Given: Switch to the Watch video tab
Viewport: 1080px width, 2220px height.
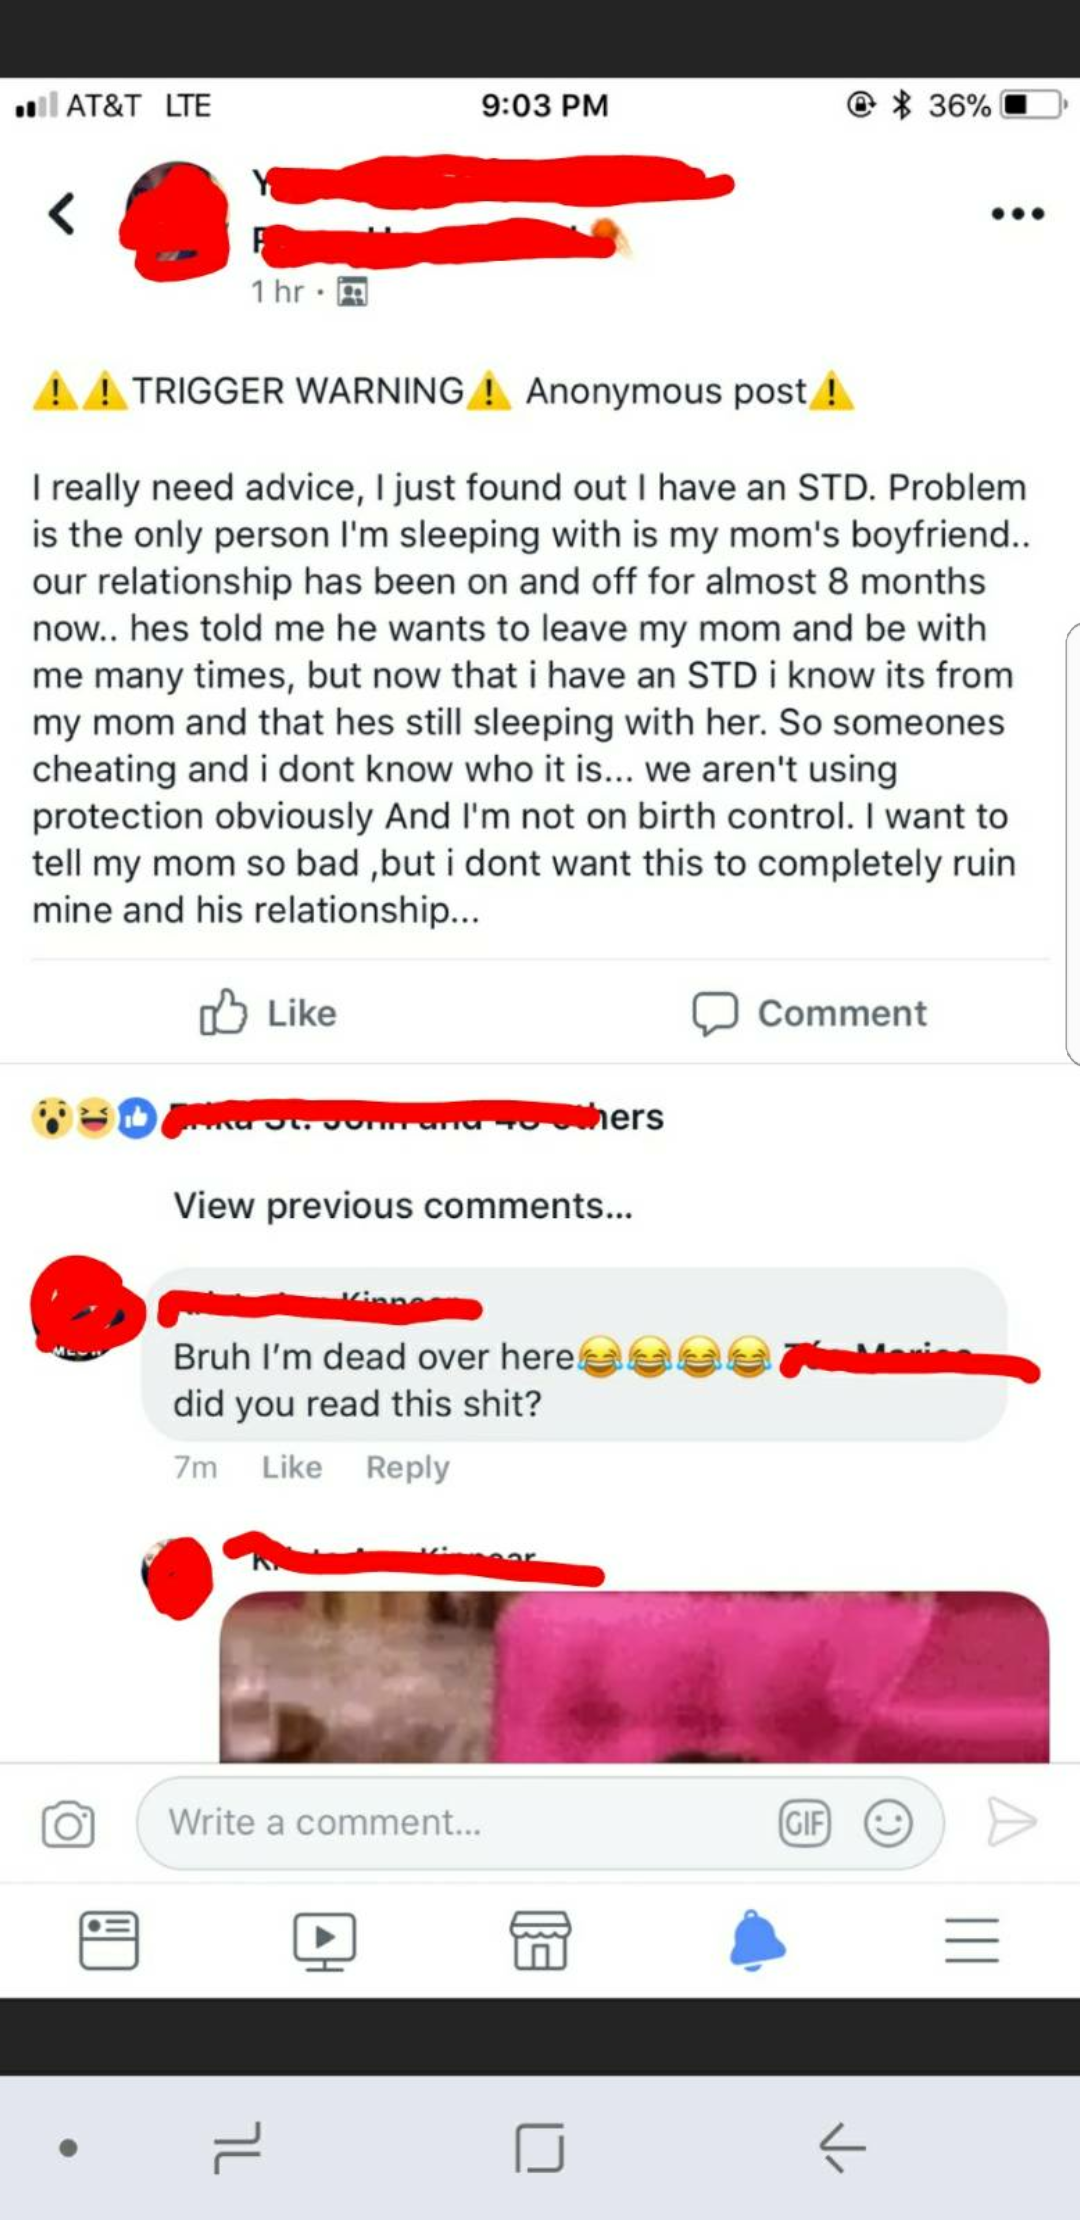Looking at the screenshot, I should pos(324,1941).
